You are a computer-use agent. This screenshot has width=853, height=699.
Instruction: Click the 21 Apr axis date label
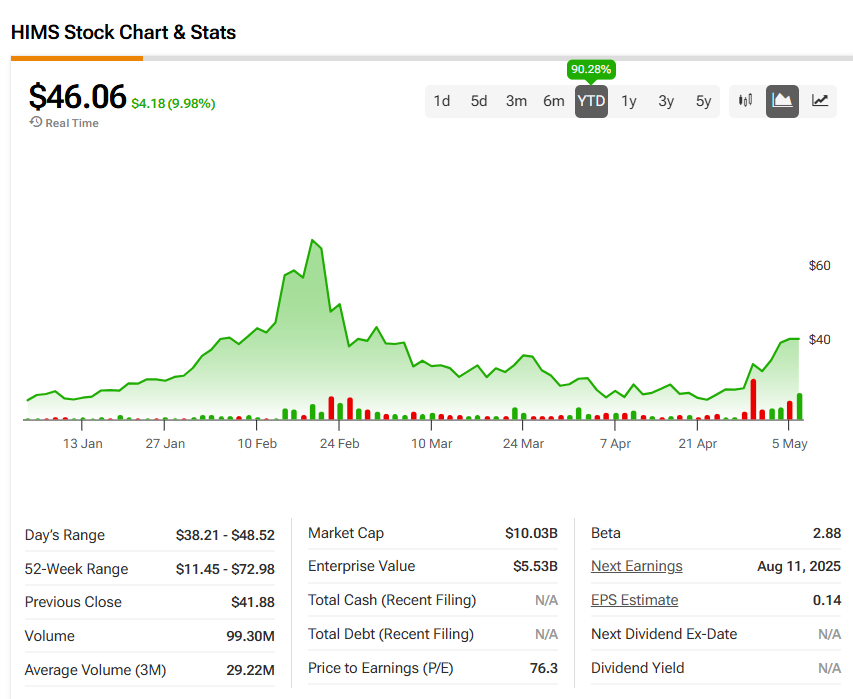click(697, 443)
